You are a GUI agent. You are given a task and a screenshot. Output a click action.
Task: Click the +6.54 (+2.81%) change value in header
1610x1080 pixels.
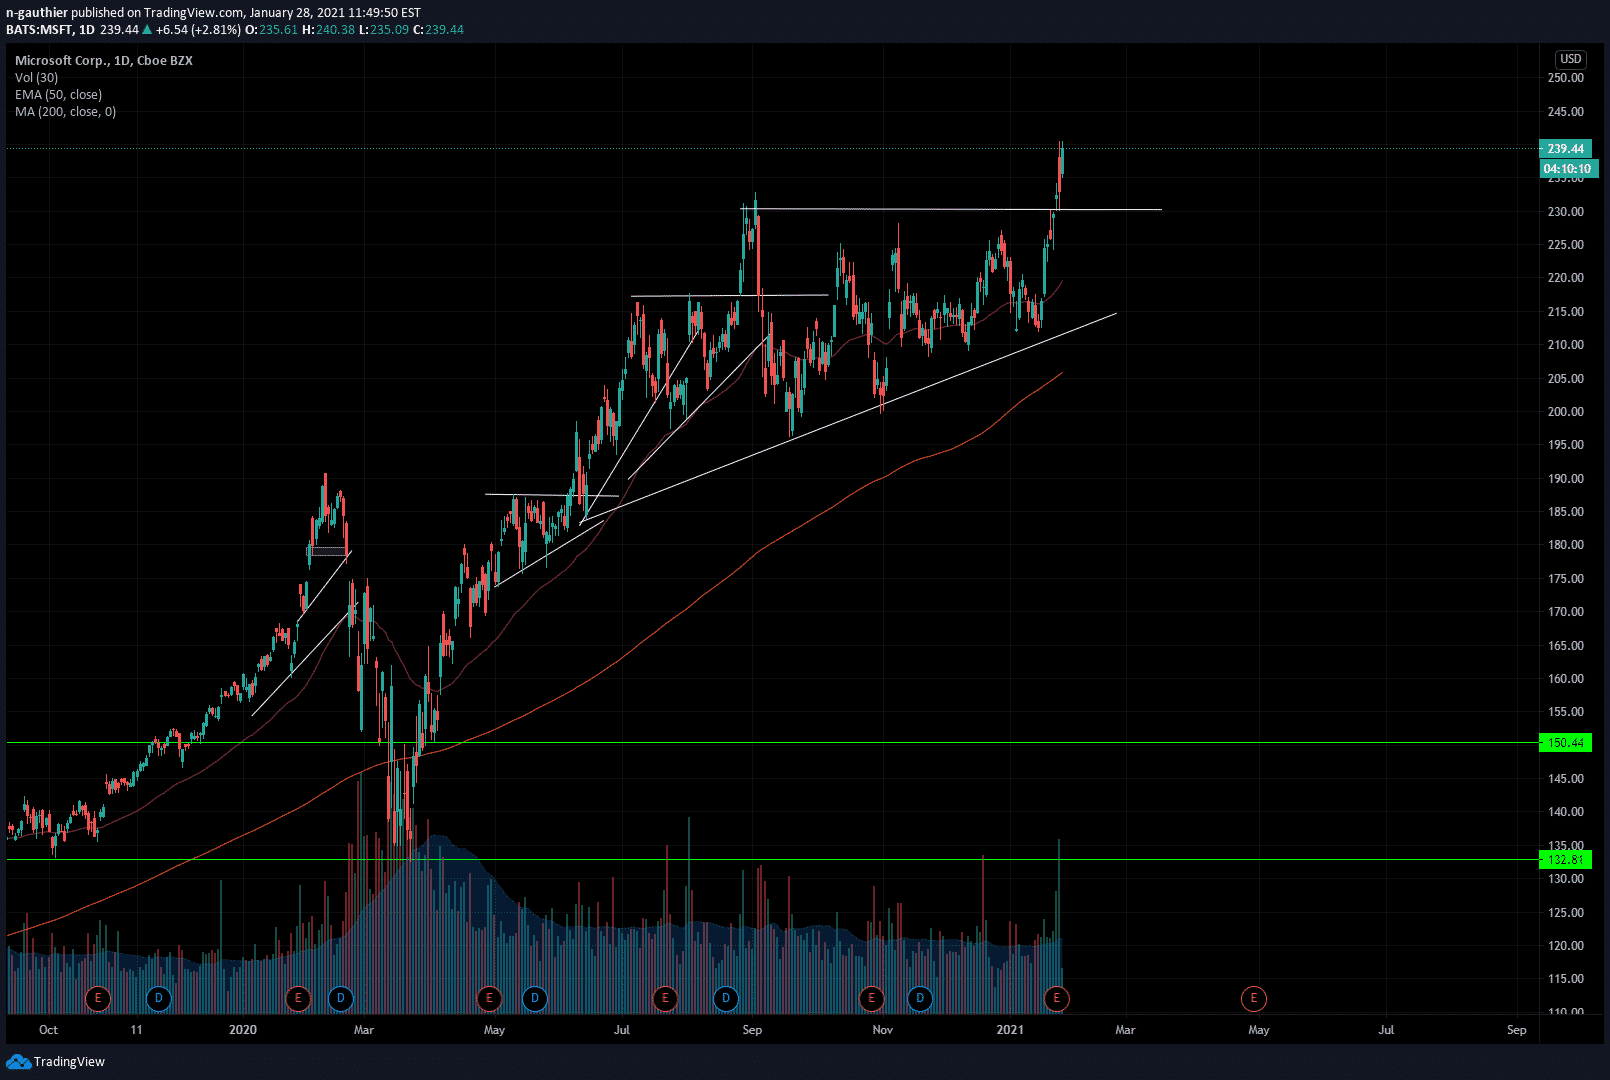coord(198,30)
